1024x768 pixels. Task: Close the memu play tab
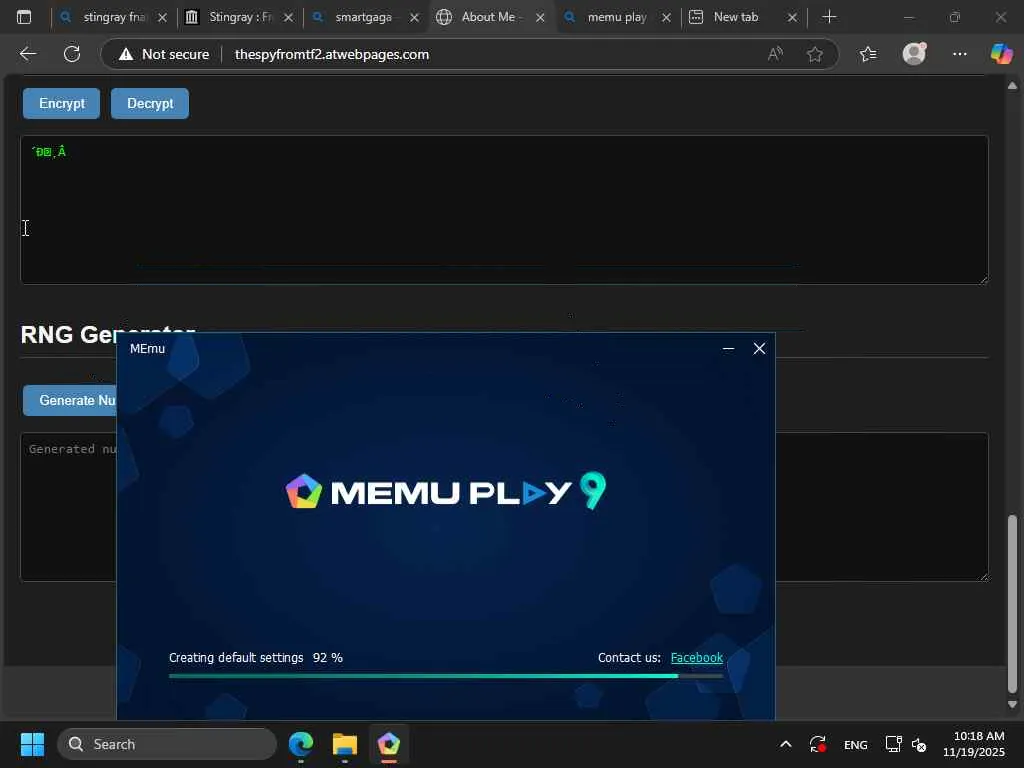click(666, 18)
